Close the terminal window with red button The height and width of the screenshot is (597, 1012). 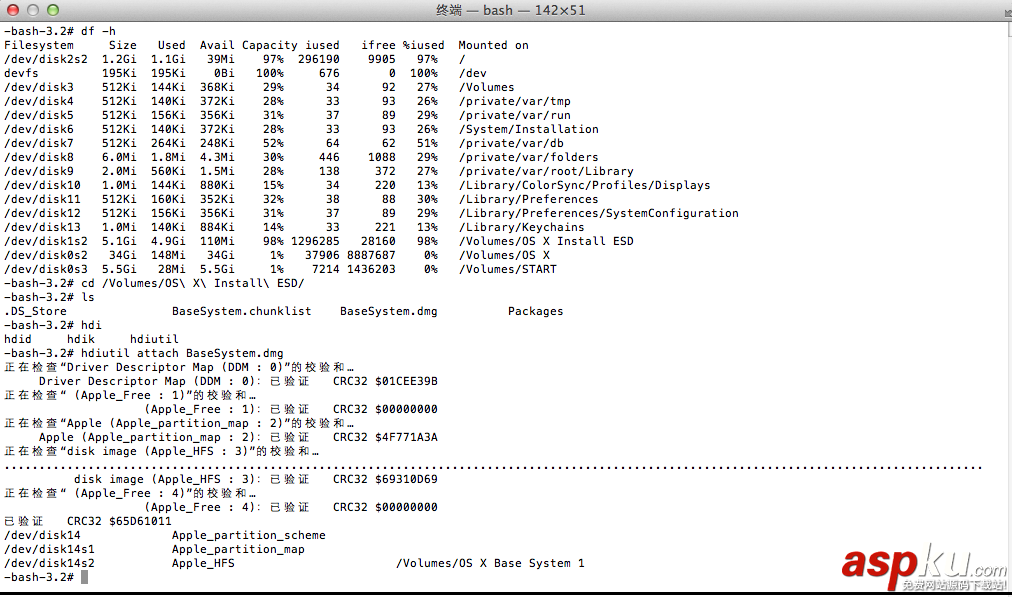[13, 10]
